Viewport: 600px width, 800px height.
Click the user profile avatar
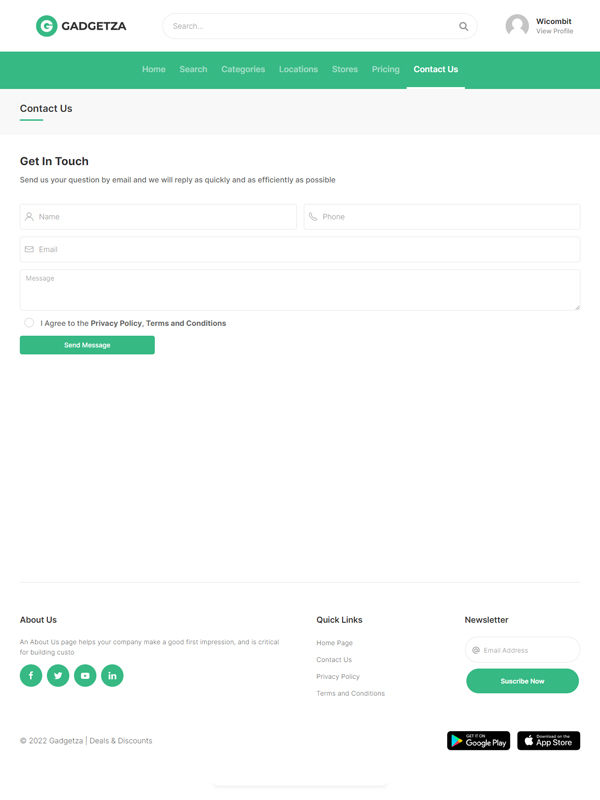[x=517, y=26]
